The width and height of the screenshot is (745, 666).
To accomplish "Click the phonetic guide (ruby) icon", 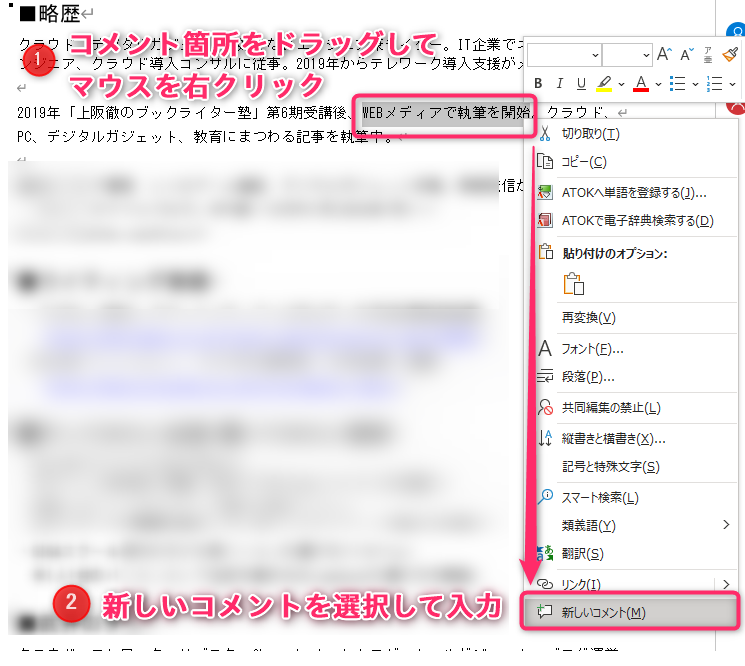I will click(x=708, y=54).
